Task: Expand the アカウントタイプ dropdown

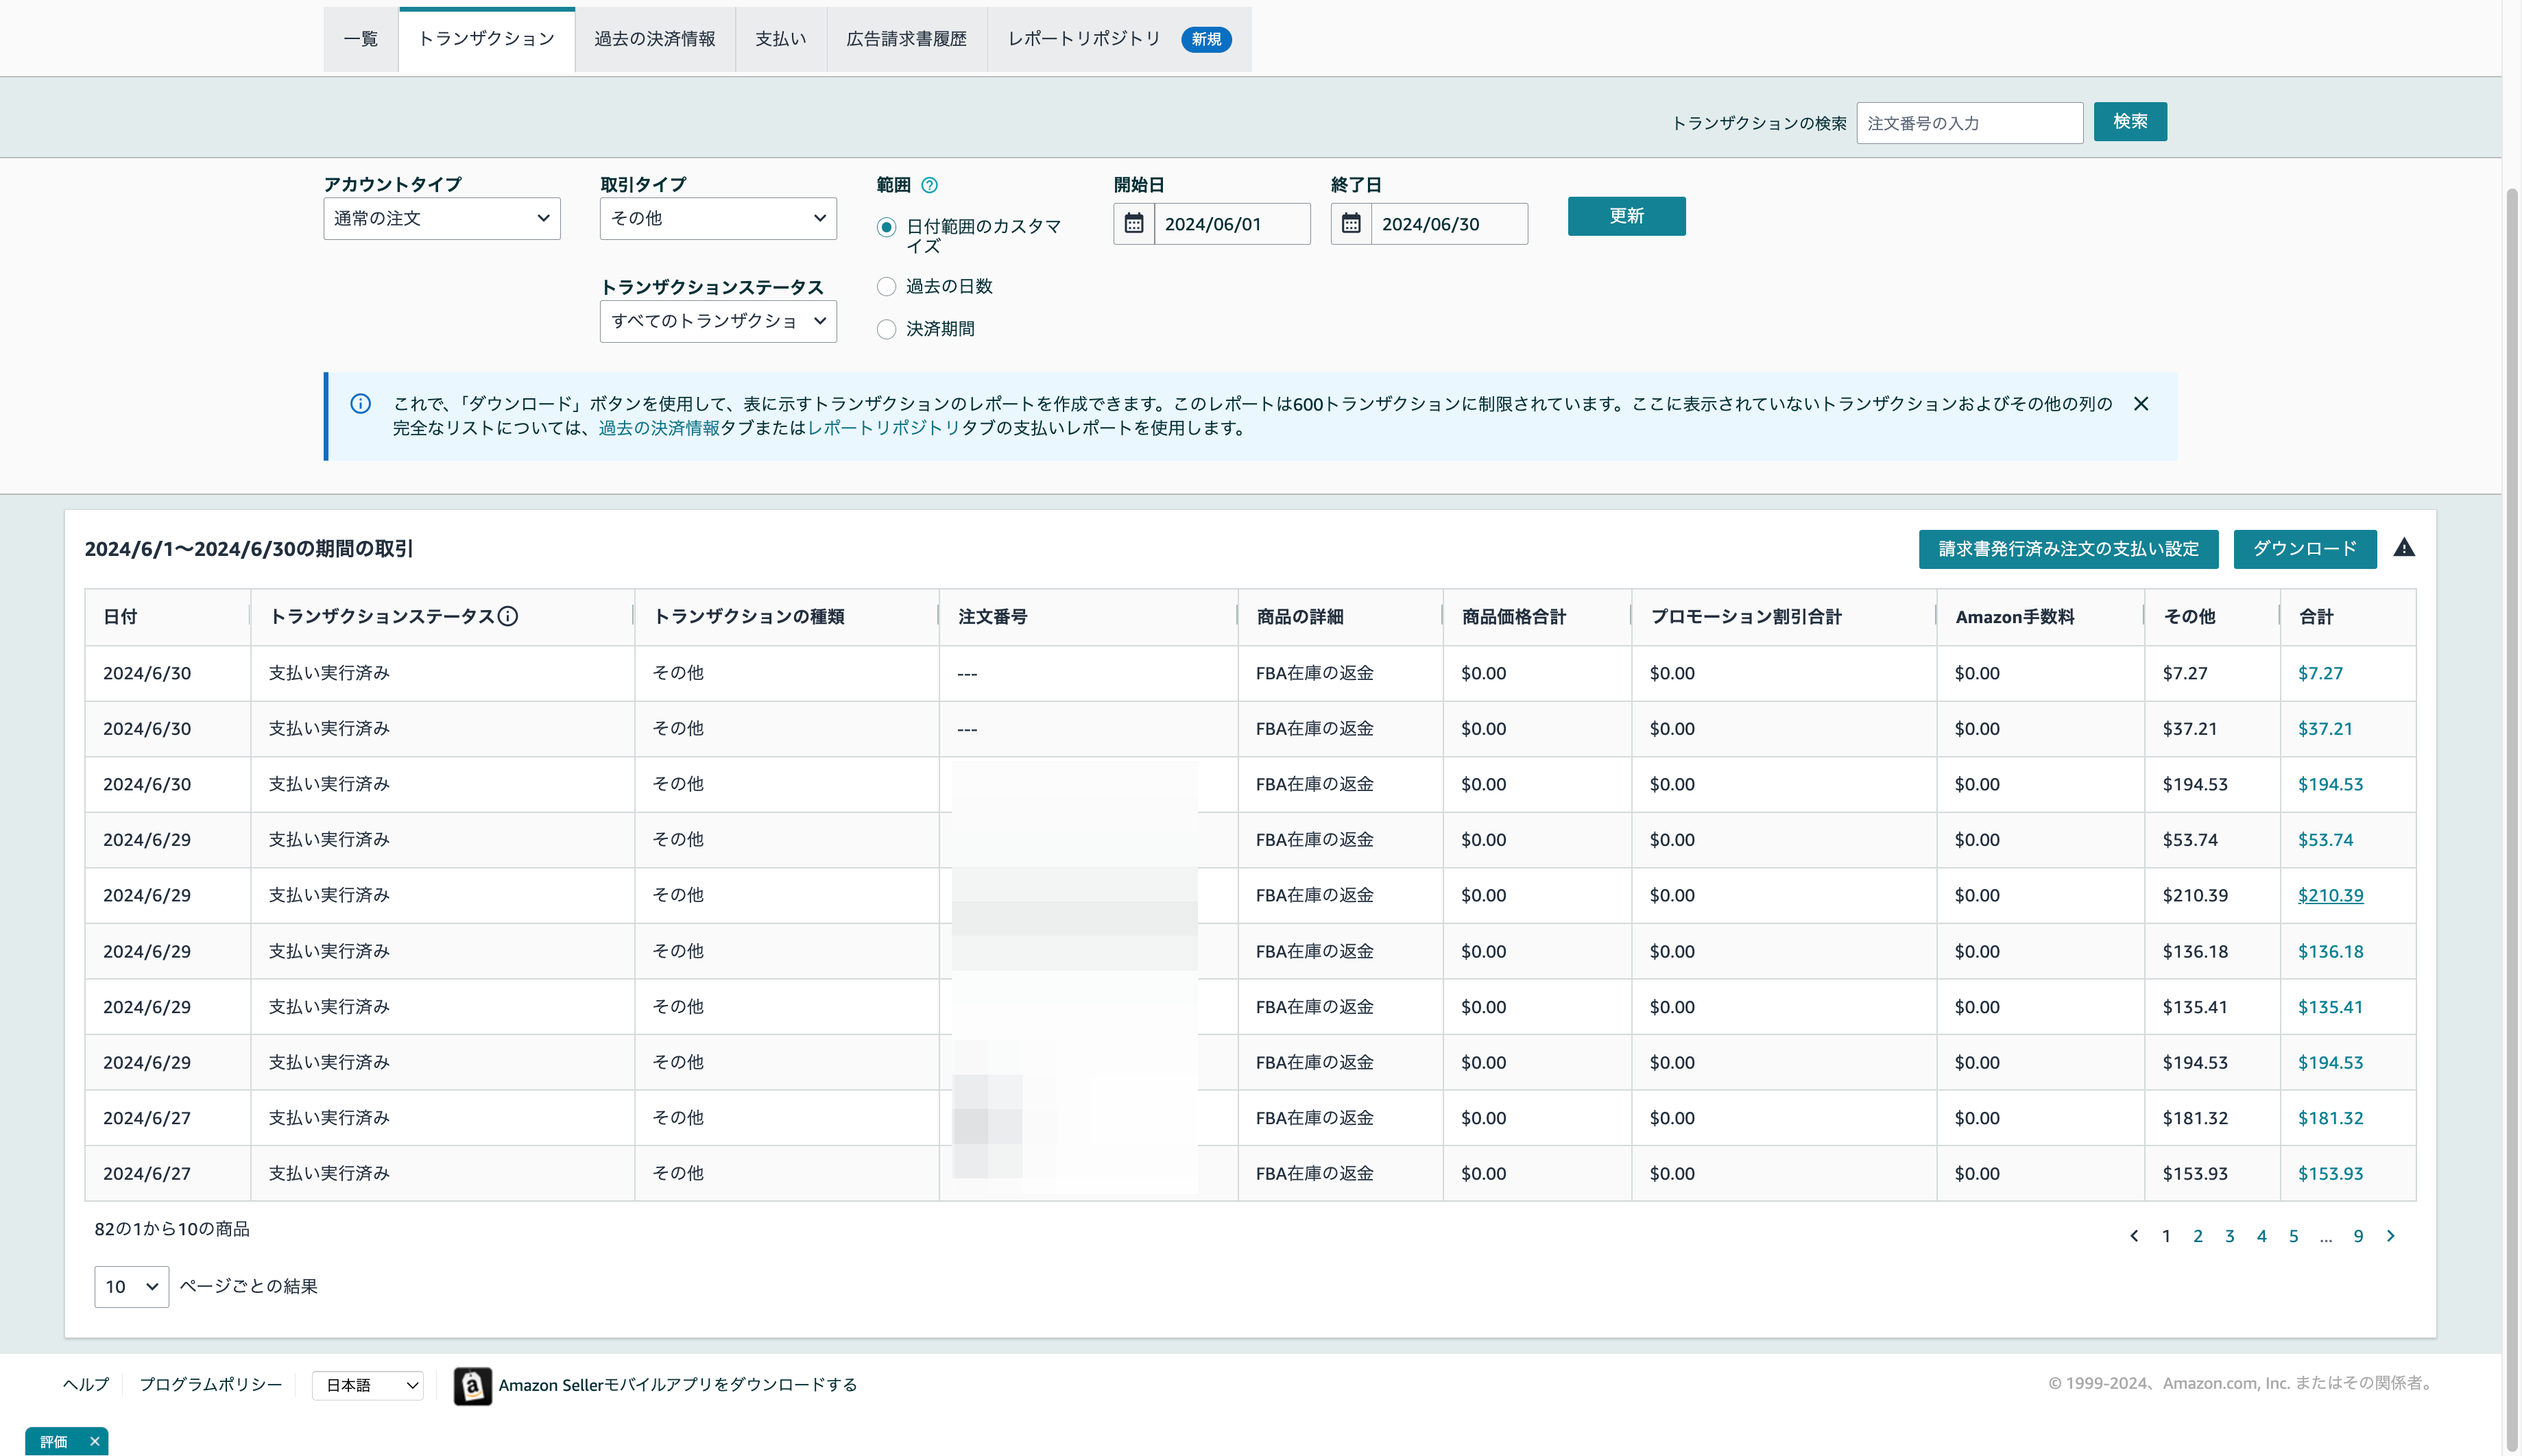Action: tap(442, 218)
